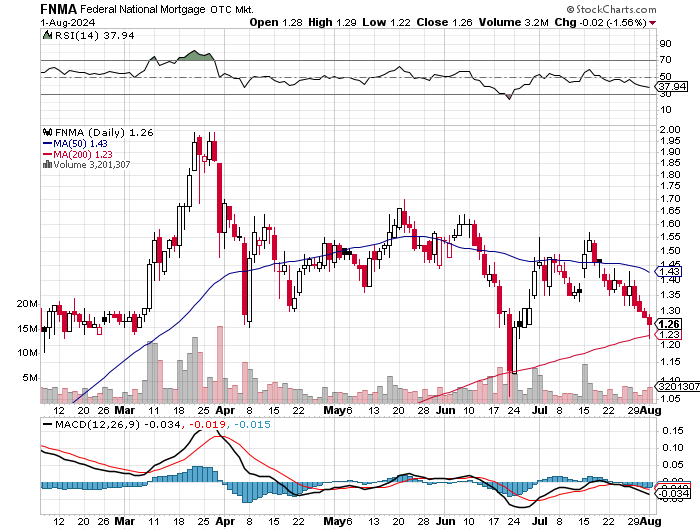700x530 pixels.
Task: Click the red MA(200) legend line
Action: 47,154
